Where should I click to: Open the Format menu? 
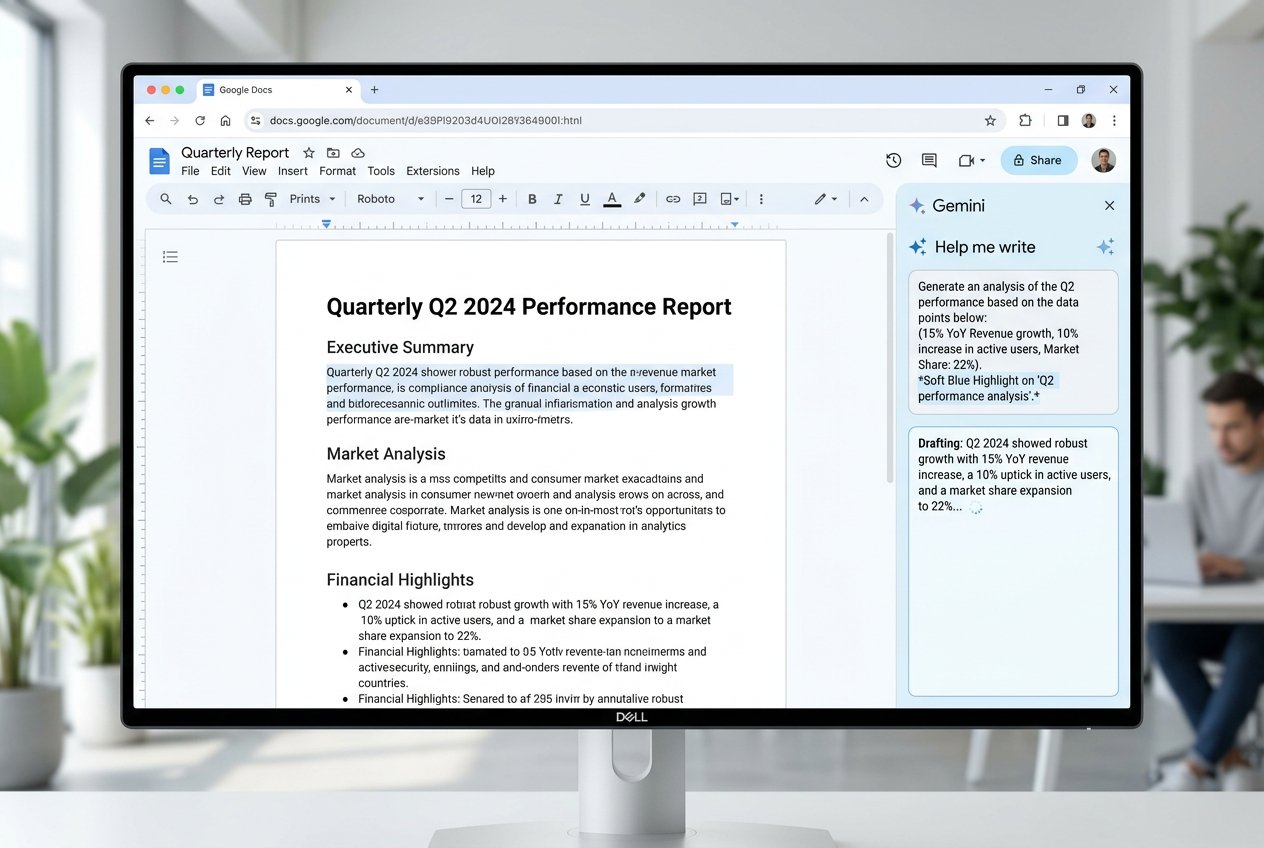point(338,171)
